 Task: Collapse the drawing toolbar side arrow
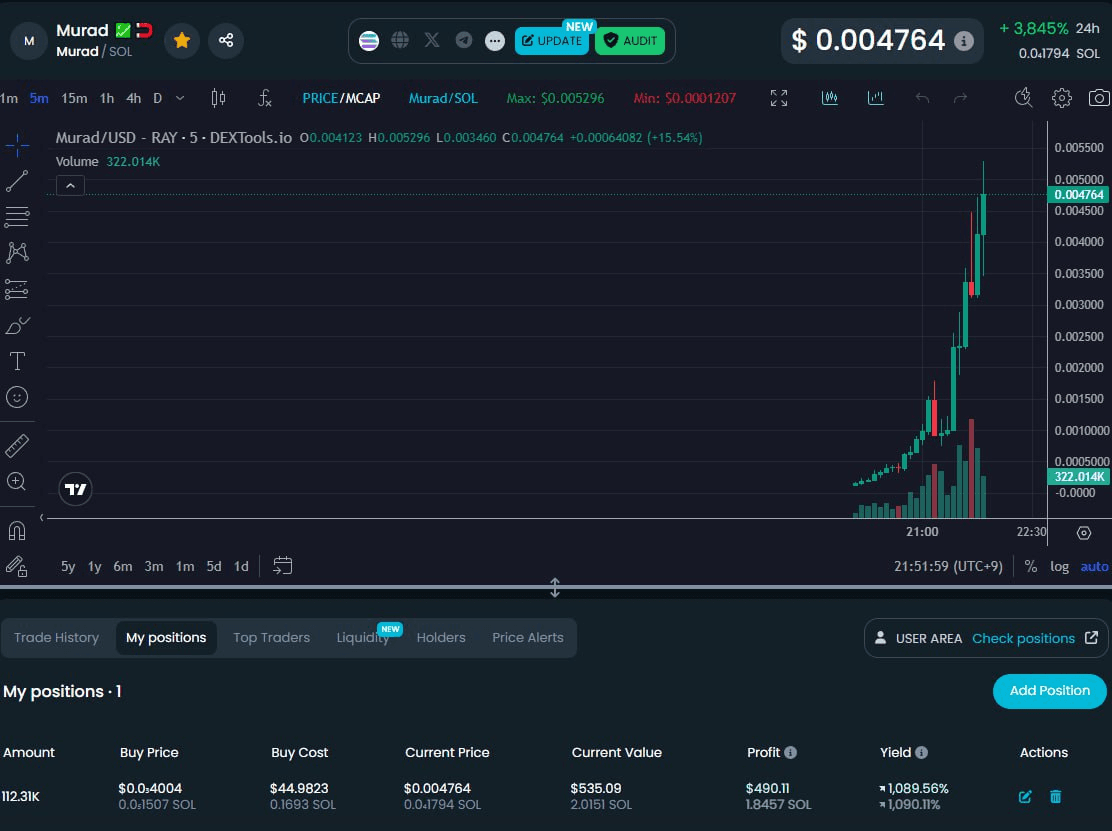[x=42, y=518]
